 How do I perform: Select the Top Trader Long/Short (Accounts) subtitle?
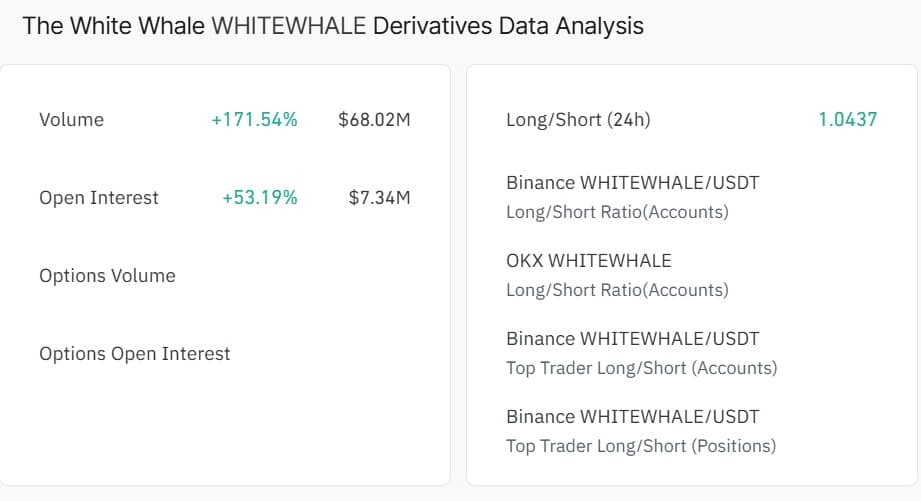tap(641, 368)
